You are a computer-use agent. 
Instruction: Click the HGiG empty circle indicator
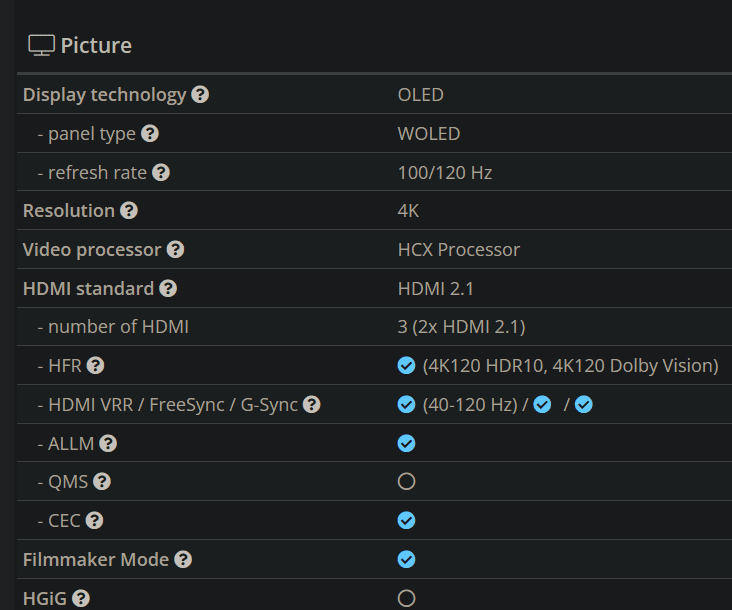[406, 598]
